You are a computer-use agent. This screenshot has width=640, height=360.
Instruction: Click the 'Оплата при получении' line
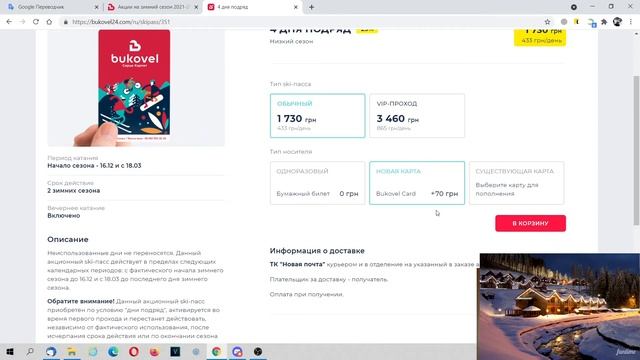[307, 294]
